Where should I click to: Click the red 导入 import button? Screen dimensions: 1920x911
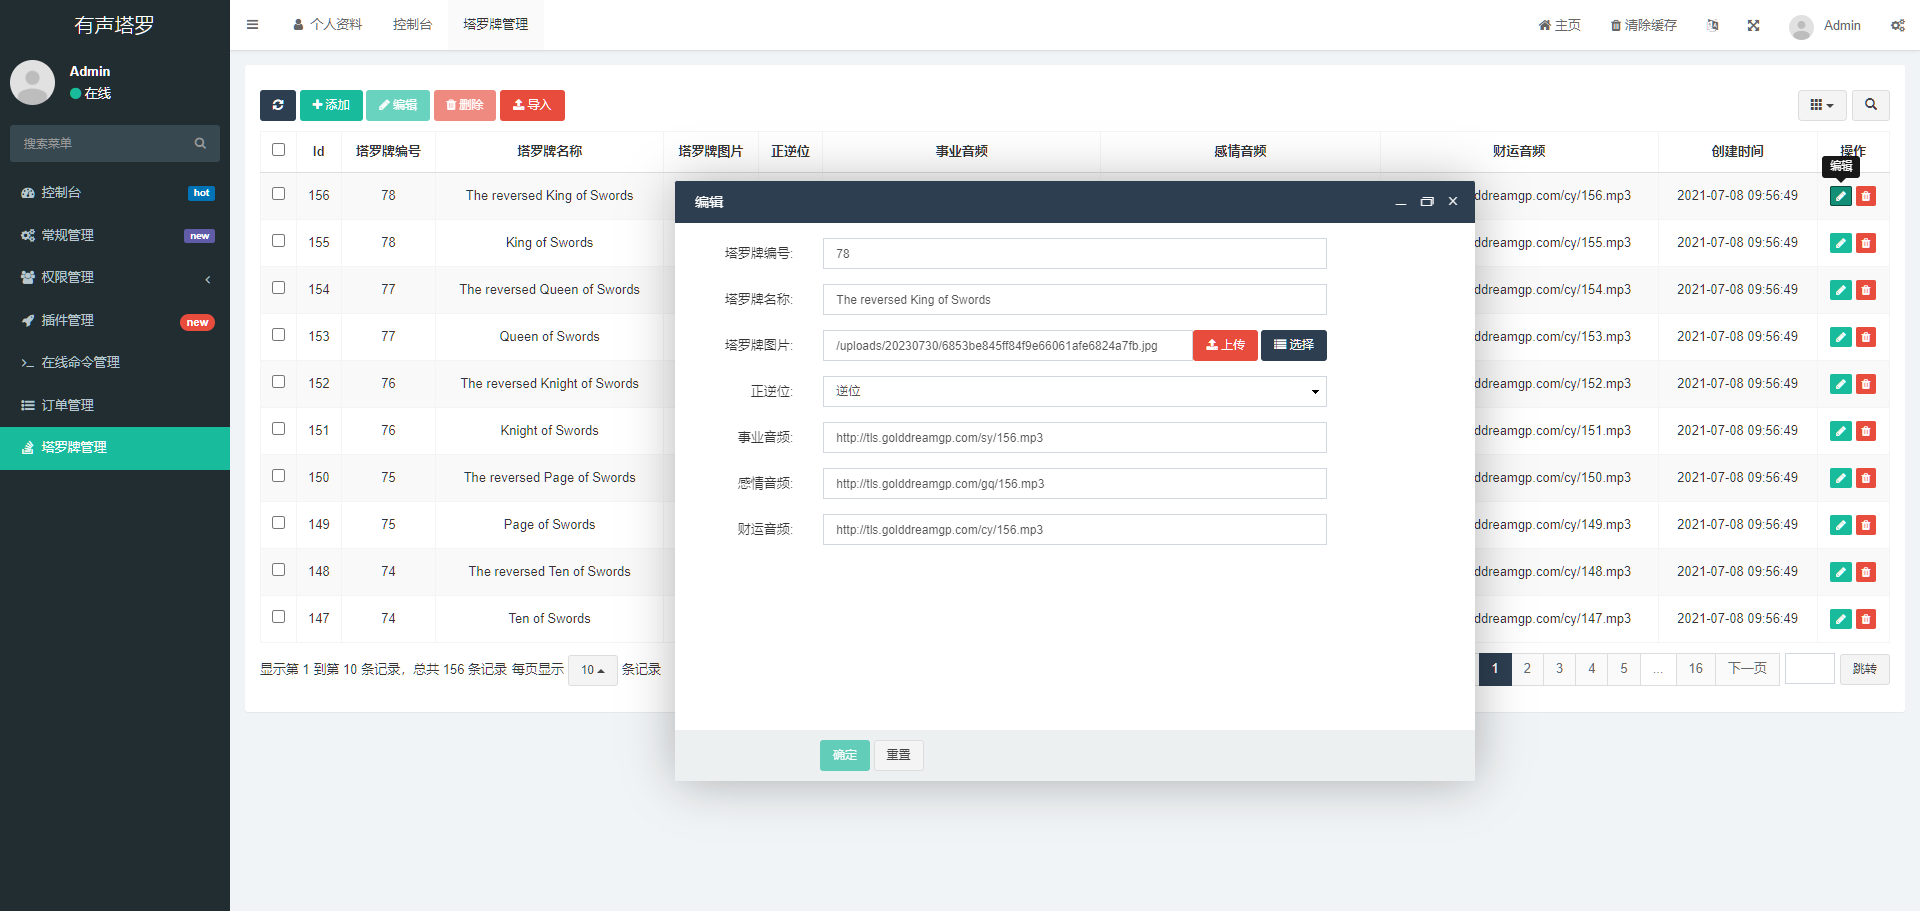coord(532,105)
